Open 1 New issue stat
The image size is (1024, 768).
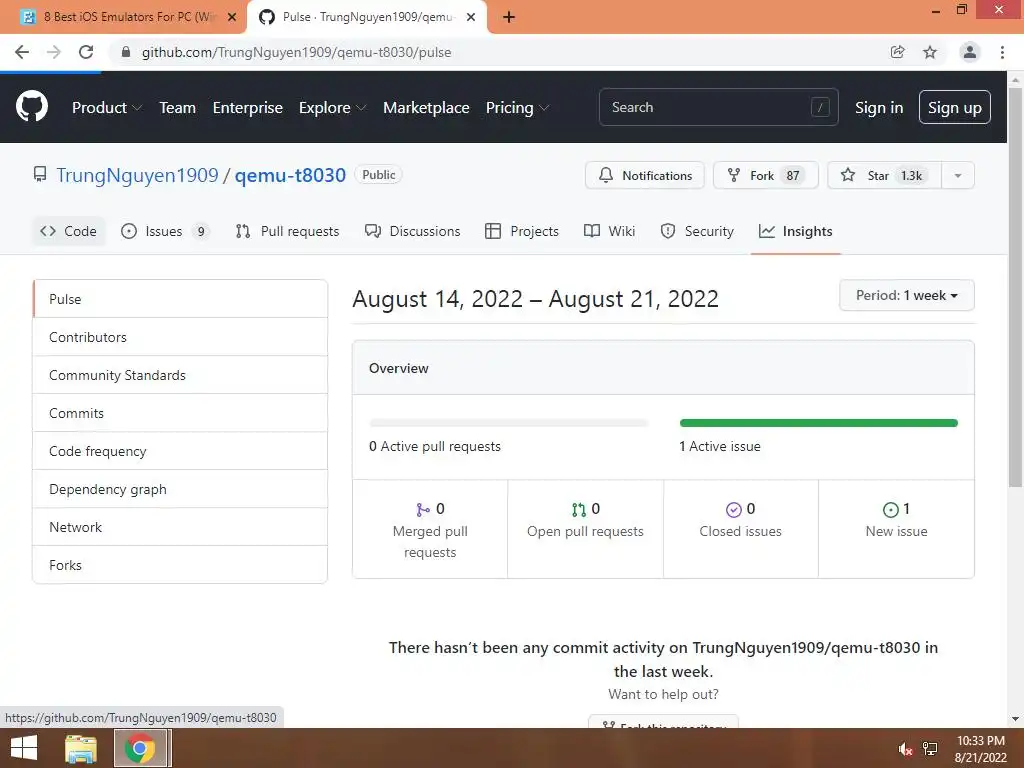click(896, 530)
